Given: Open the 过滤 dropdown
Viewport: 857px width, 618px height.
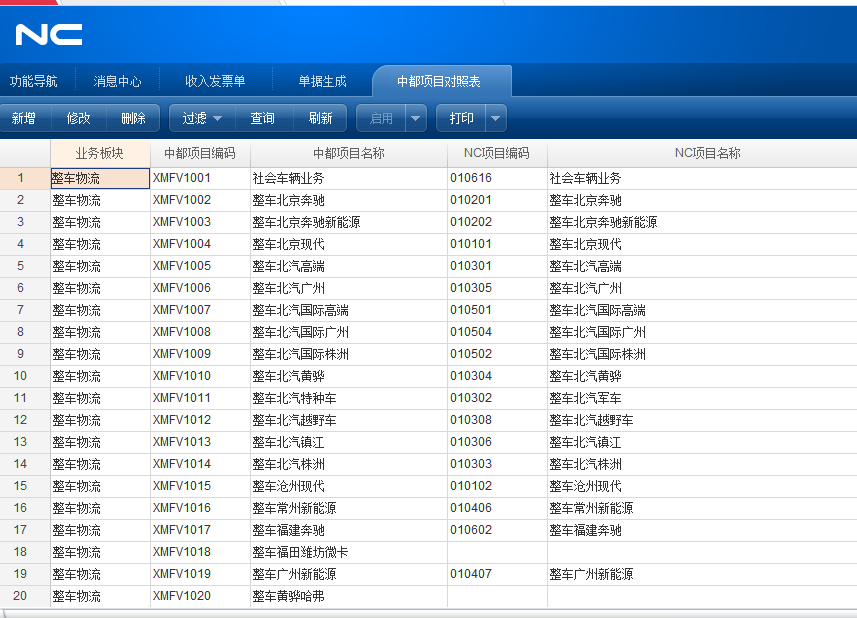Looking at the screenshot, I should tap(202, 118).
